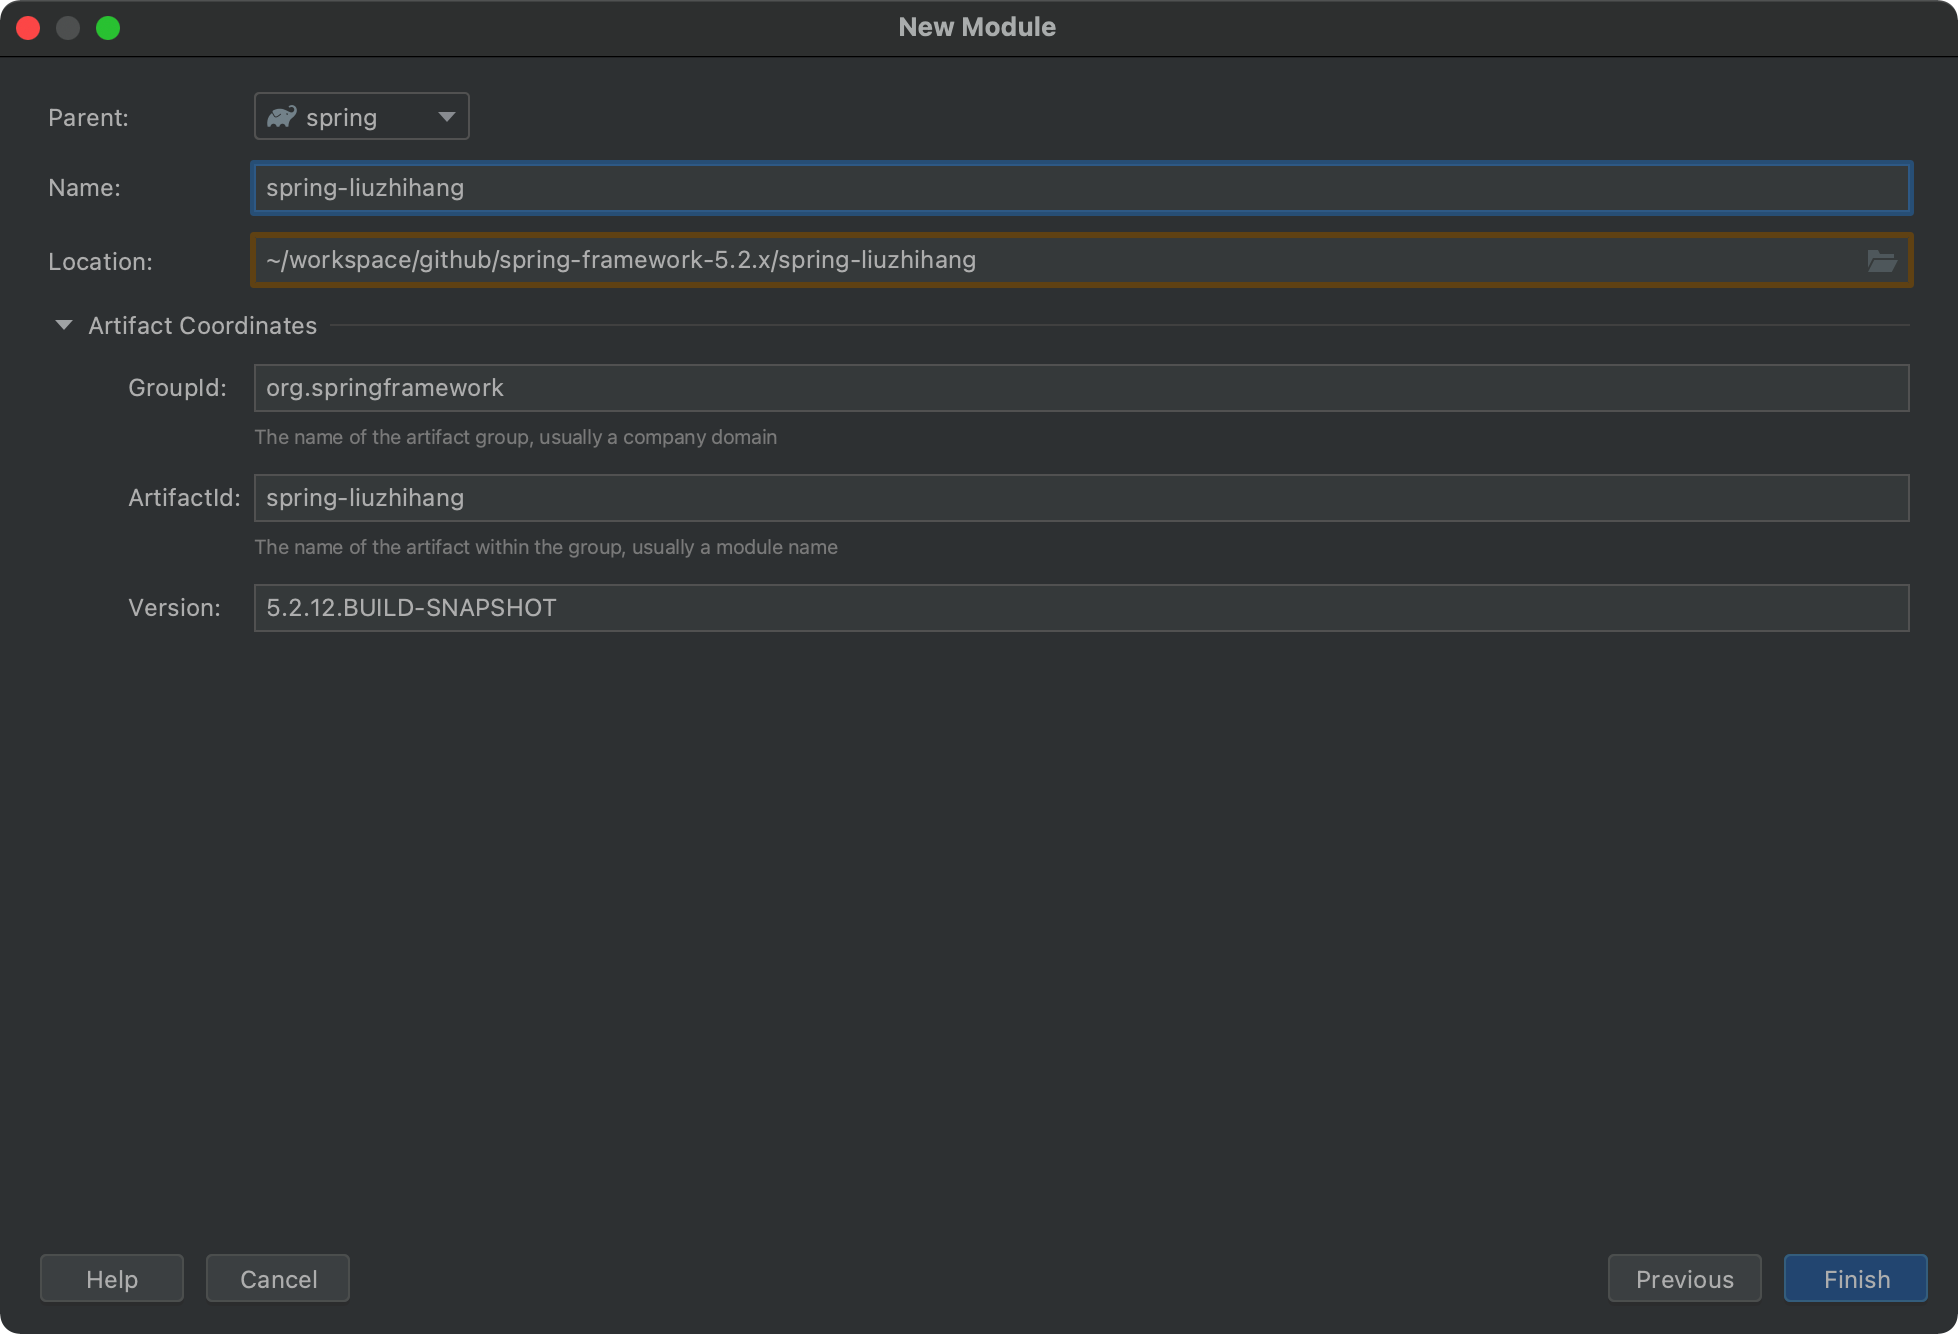Click the Gradle elephant icon beside spring

(282, 117)
